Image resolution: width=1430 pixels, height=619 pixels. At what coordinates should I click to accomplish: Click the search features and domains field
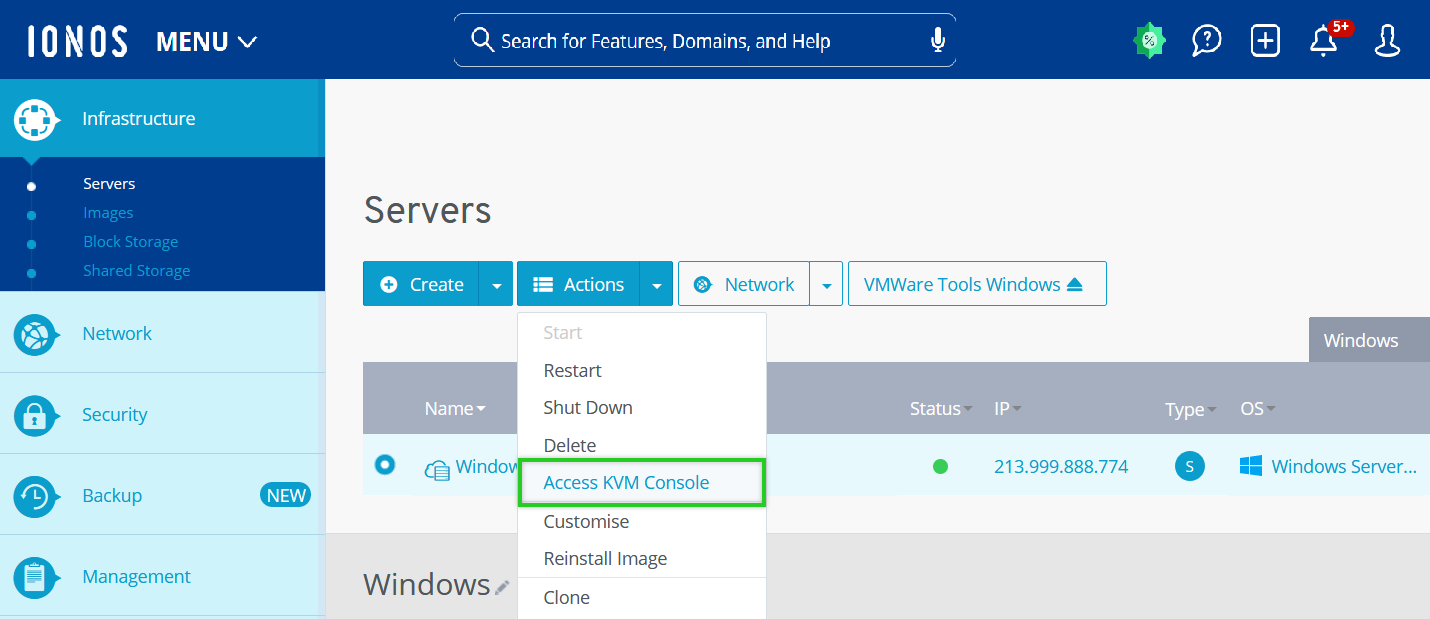coord(700,41)
